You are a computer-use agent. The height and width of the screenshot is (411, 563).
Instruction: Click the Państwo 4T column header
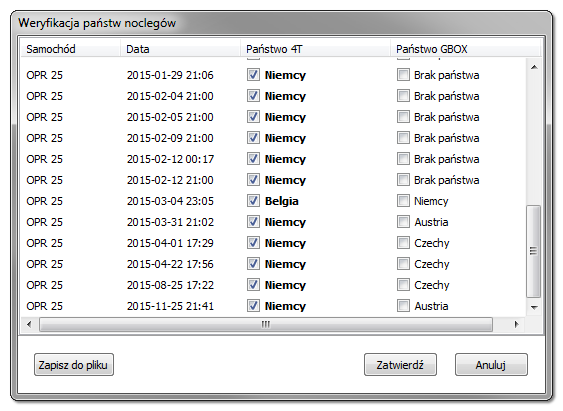click(315, 49)
